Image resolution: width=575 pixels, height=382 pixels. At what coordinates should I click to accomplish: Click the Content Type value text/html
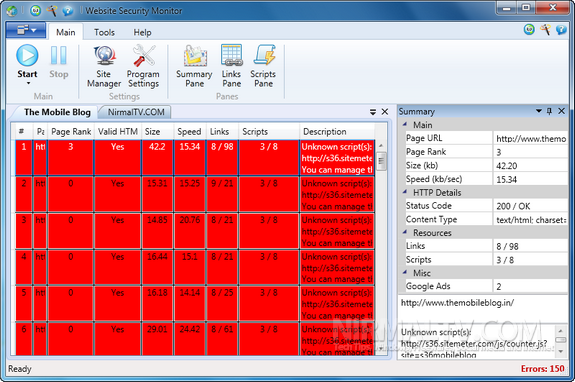click(x=531, y=220)
